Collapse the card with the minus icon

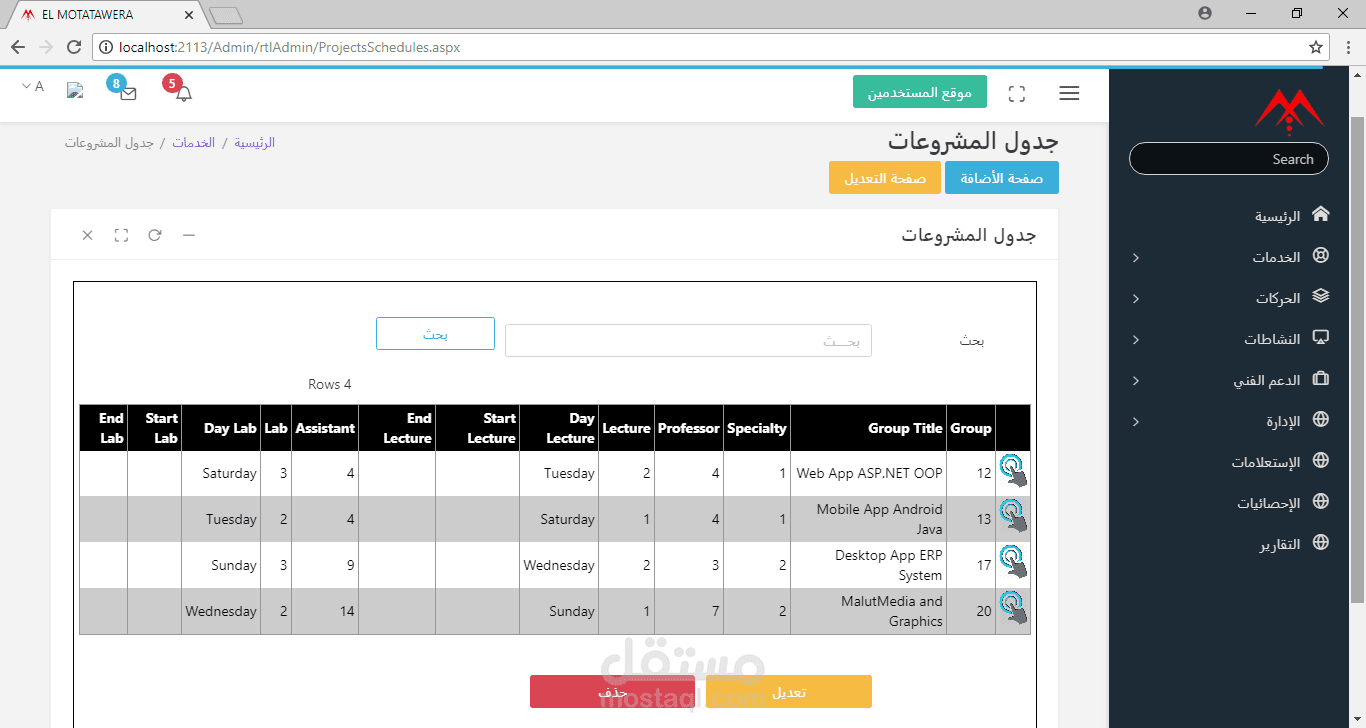189,235
